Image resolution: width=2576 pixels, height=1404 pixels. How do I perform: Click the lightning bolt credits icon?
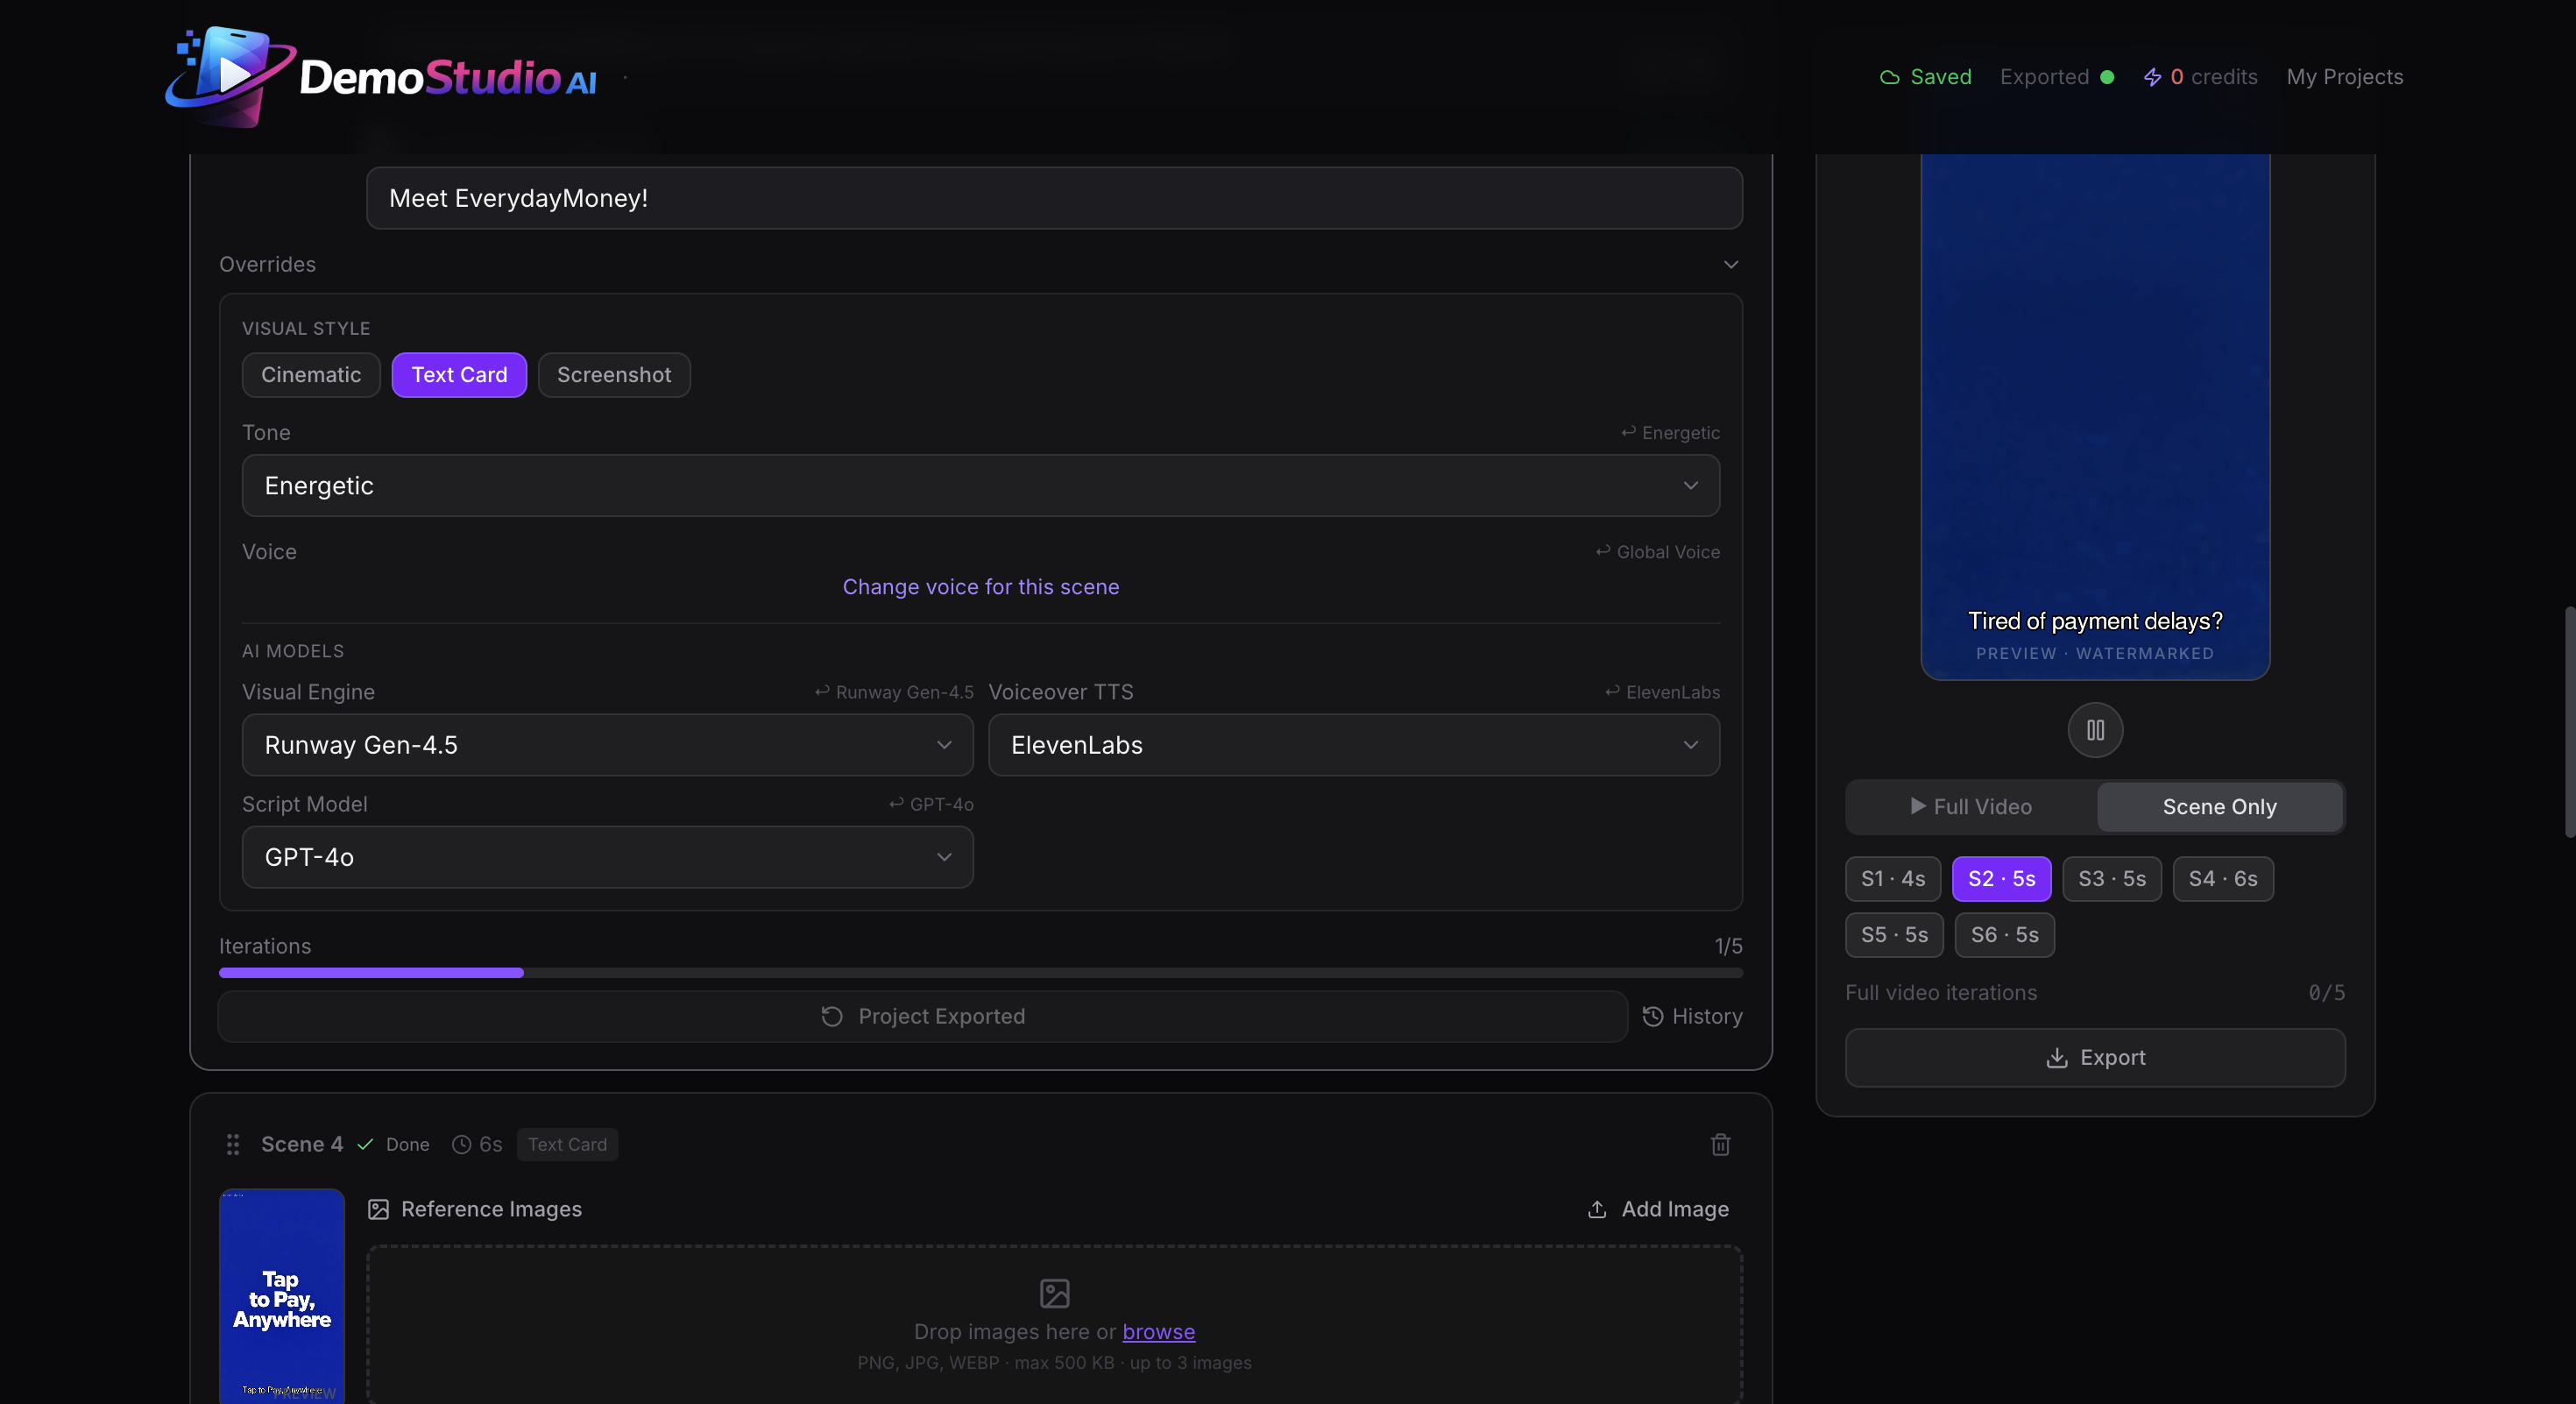2152,76
